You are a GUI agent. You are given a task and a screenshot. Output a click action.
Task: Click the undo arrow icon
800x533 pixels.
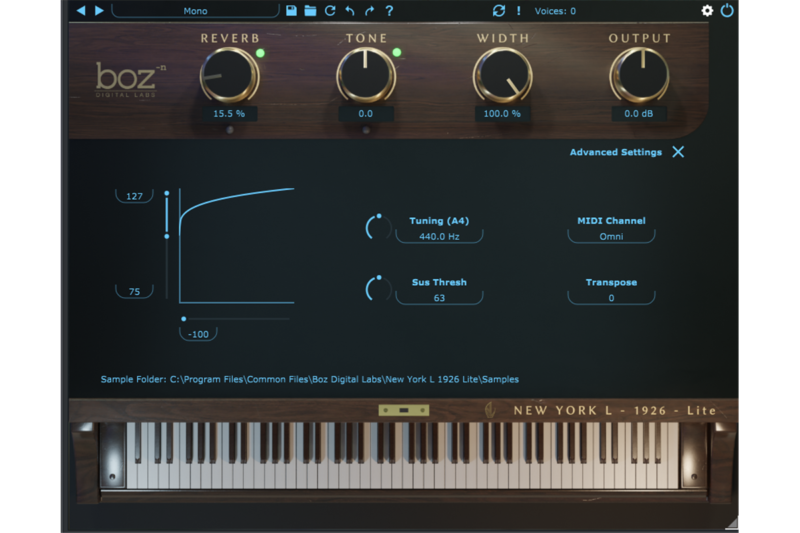[349, 11]
